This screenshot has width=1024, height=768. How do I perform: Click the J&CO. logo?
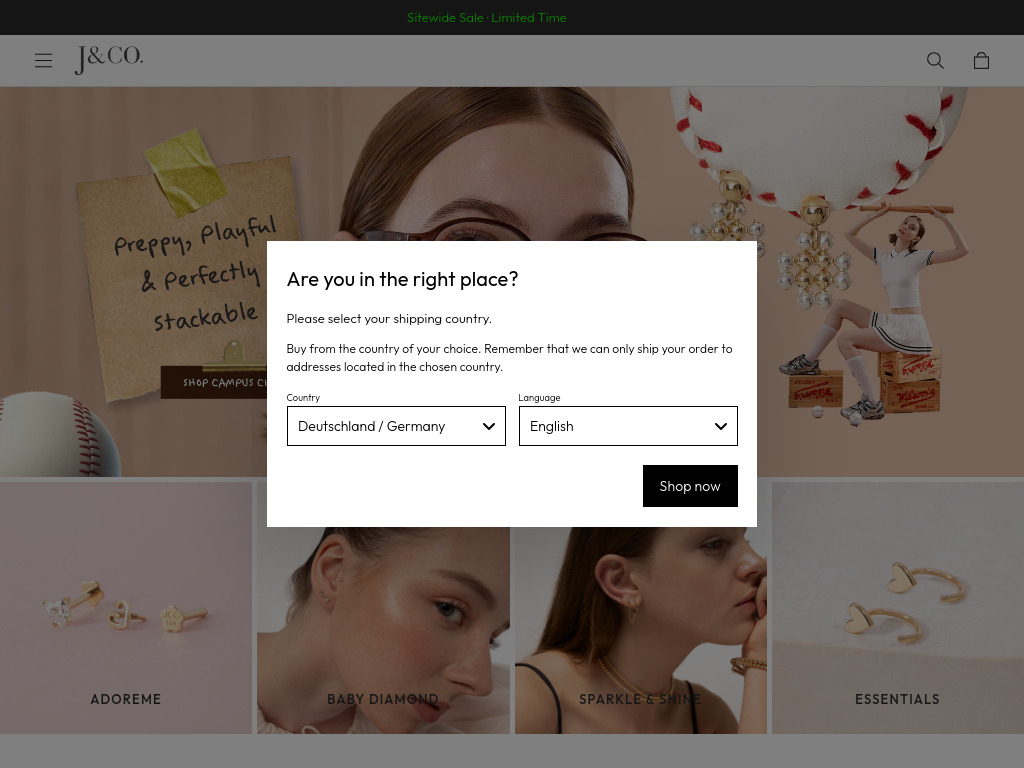click(x=109, y=60)
